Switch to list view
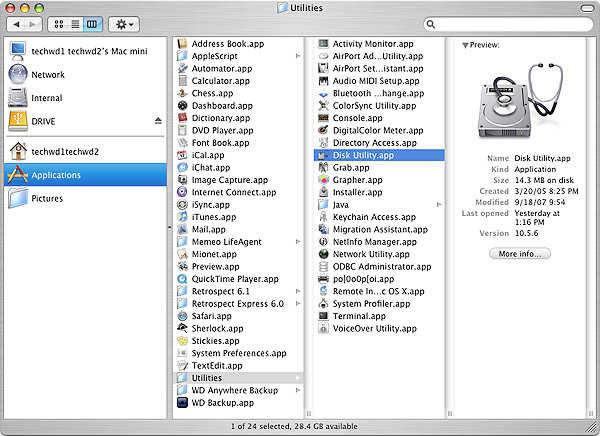The width and height of the screenshot is (600, 436). [x=75, y=24]
